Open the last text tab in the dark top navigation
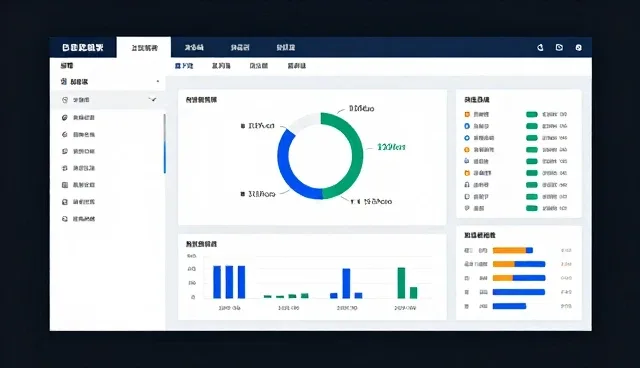Image resolution: width=640 pixels, height=368 pixels. click(x=286, y=47)
